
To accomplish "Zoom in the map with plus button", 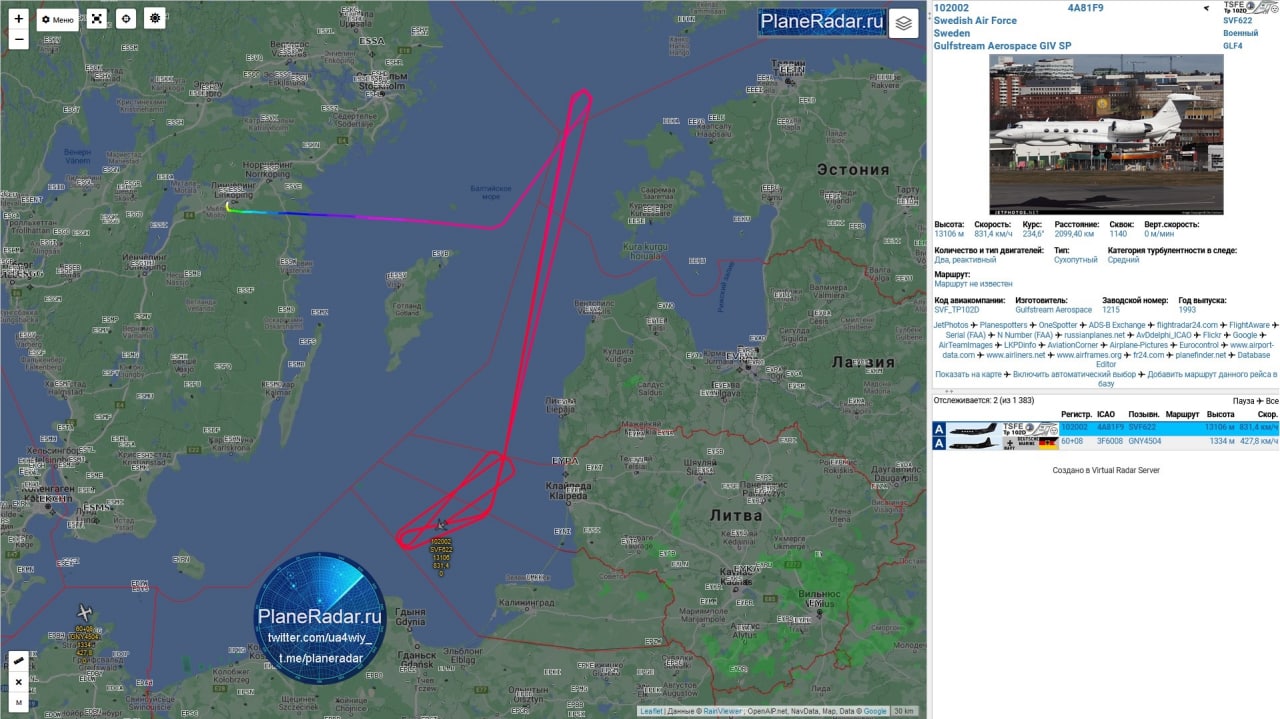I will point(18,19).
